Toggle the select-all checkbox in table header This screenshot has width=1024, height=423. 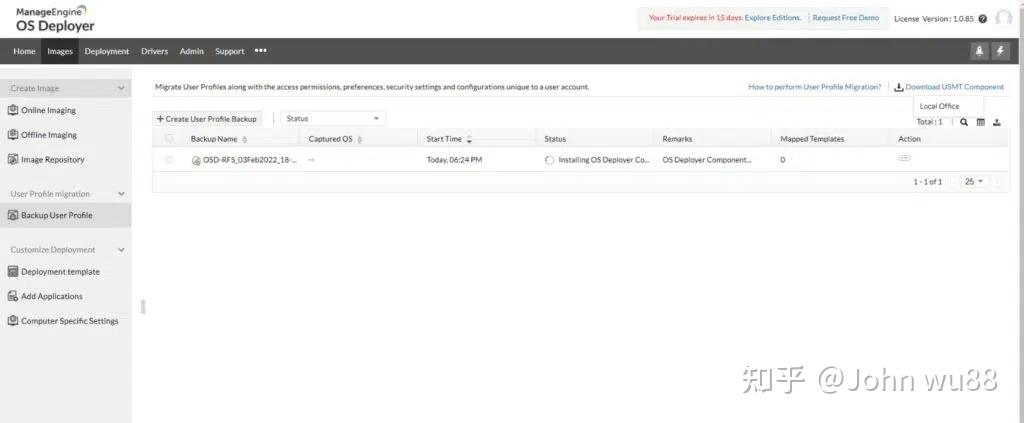tap(169, 138)
